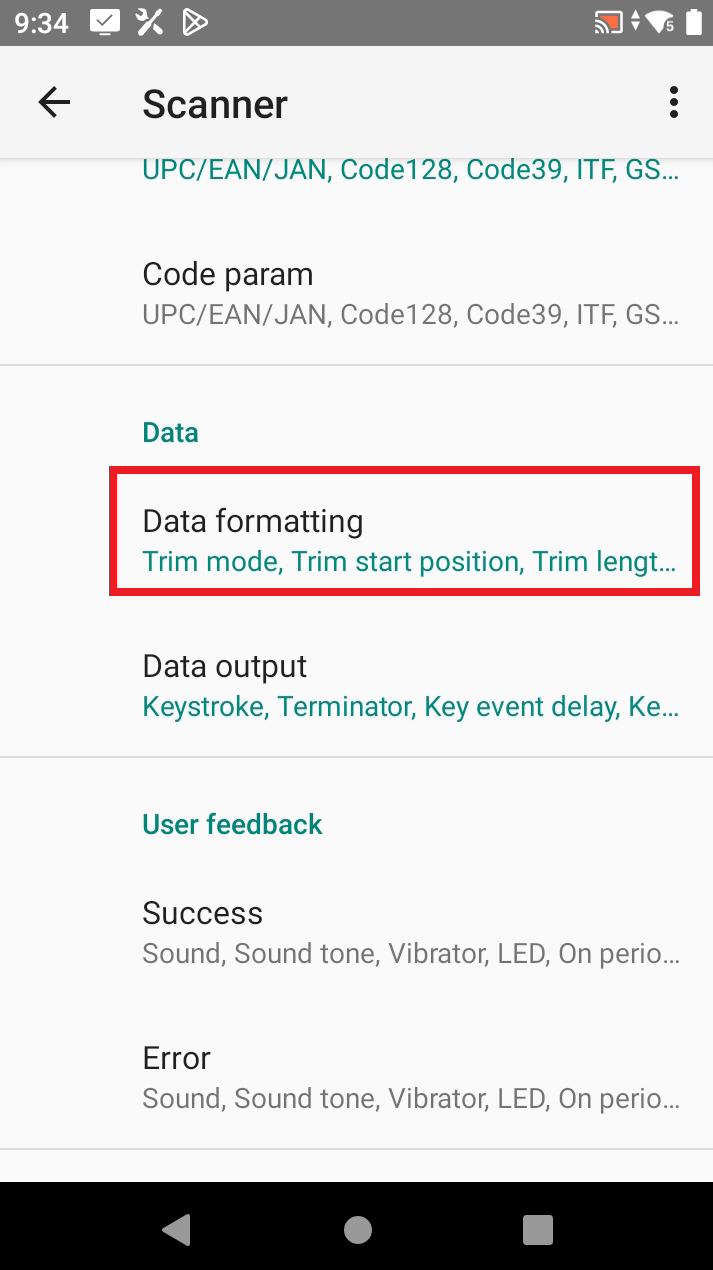Tap the tools icon in status bar
Image resolution: width=713 pixels, height=1270 pixels.
[x=150, y=22]
